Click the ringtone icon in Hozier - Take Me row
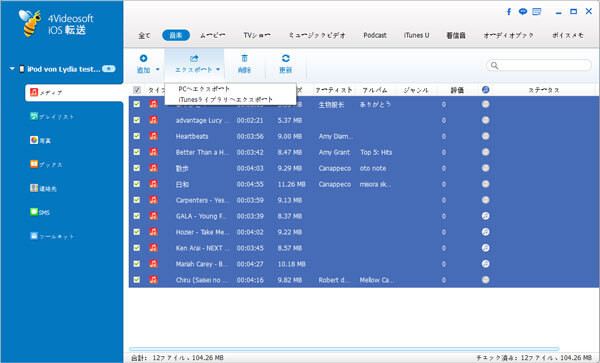Viewport: 600px width, 363px height. tap(485, 232)
